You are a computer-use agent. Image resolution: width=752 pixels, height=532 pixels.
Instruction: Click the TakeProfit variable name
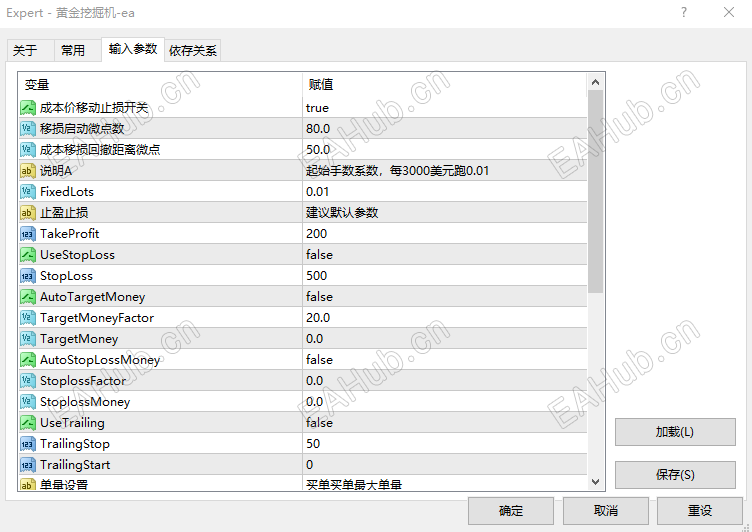pyautogui.click(x=70, y=234)
